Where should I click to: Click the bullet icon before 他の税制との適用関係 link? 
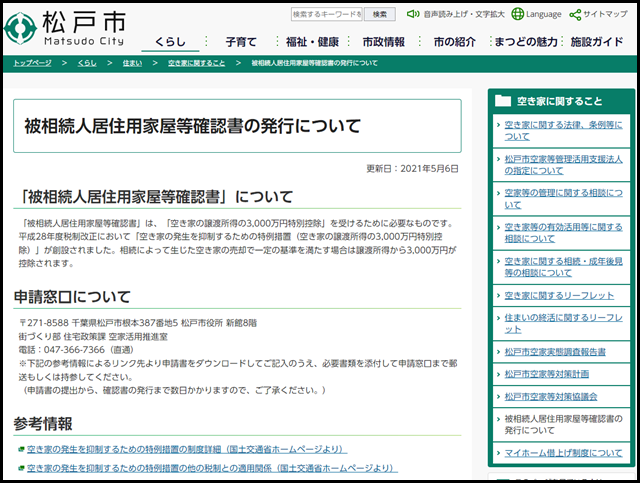(x=22, y=468)
